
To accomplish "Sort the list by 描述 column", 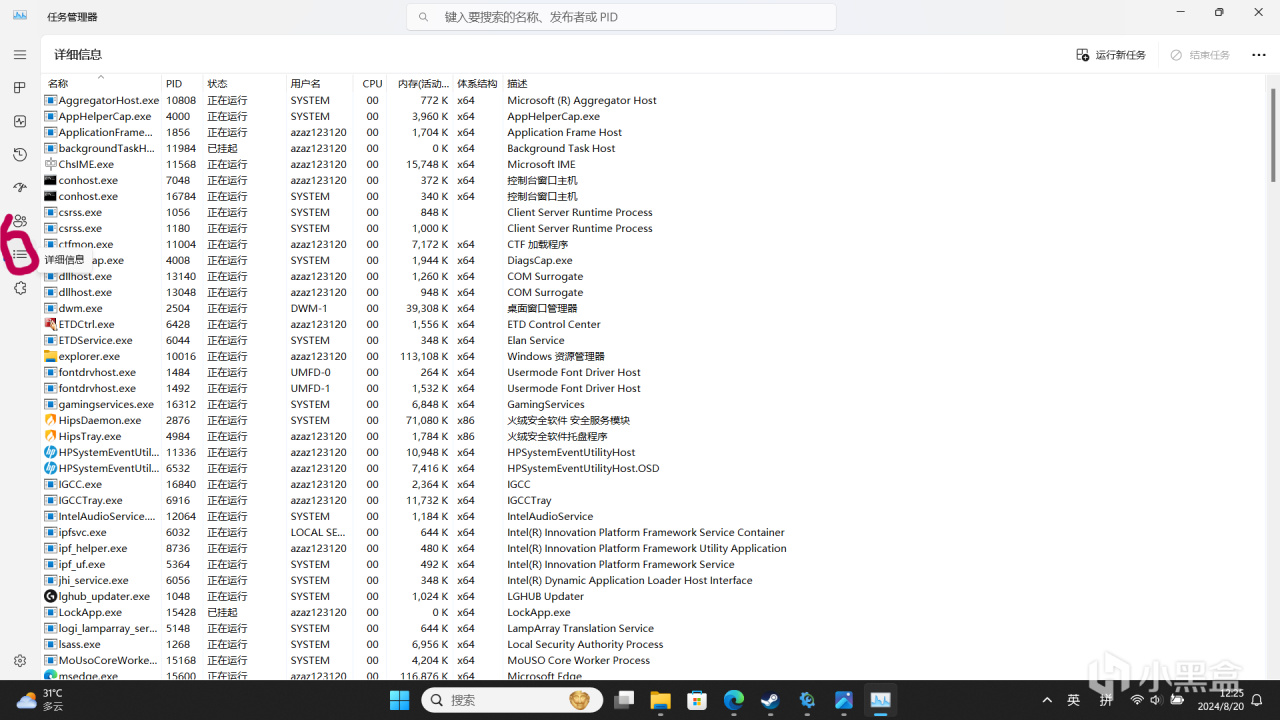I will [x=517, y=84].
